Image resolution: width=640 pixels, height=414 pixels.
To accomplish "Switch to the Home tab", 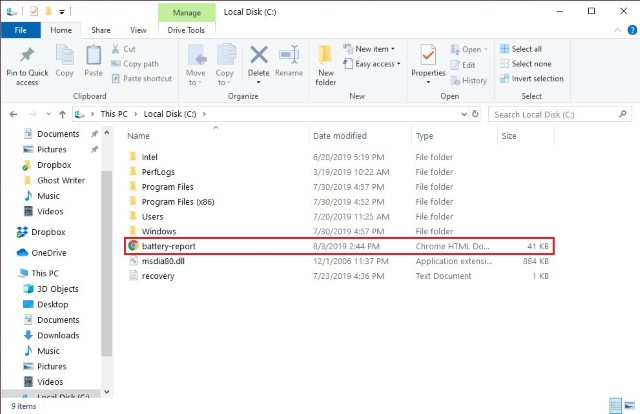I will (61, 30).
